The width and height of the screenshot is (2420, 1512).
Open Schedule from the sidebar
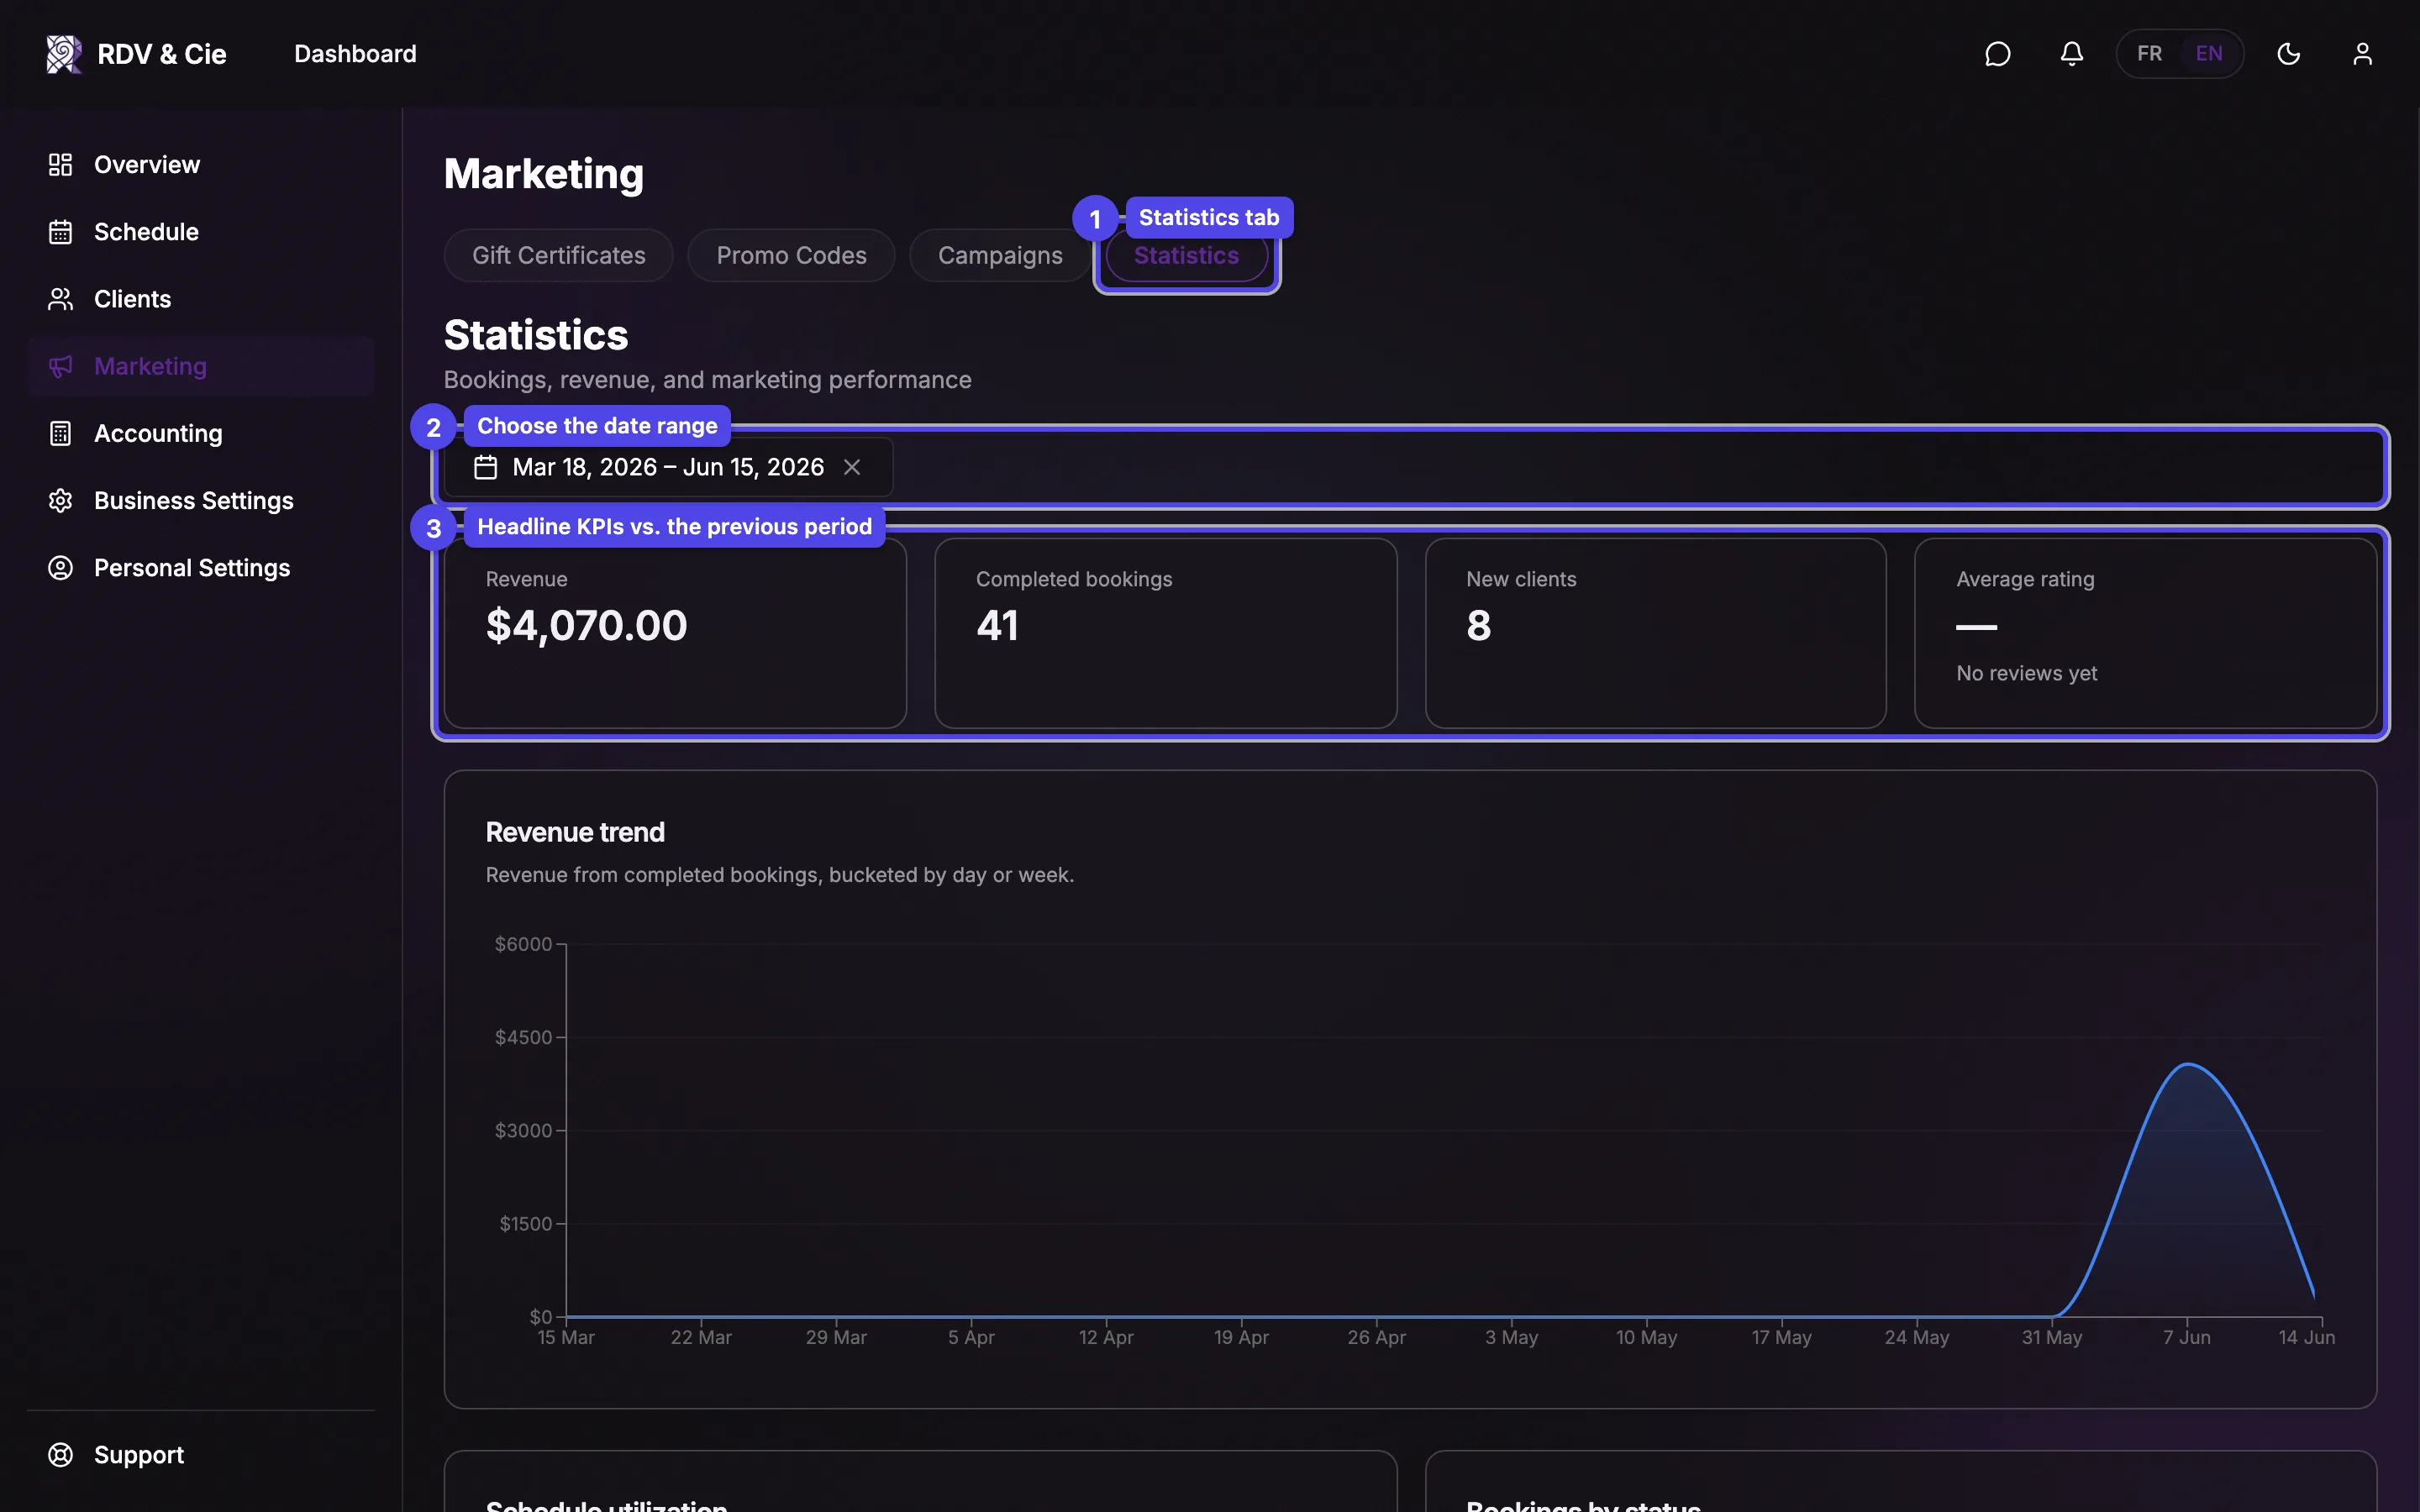pos(201,232)
